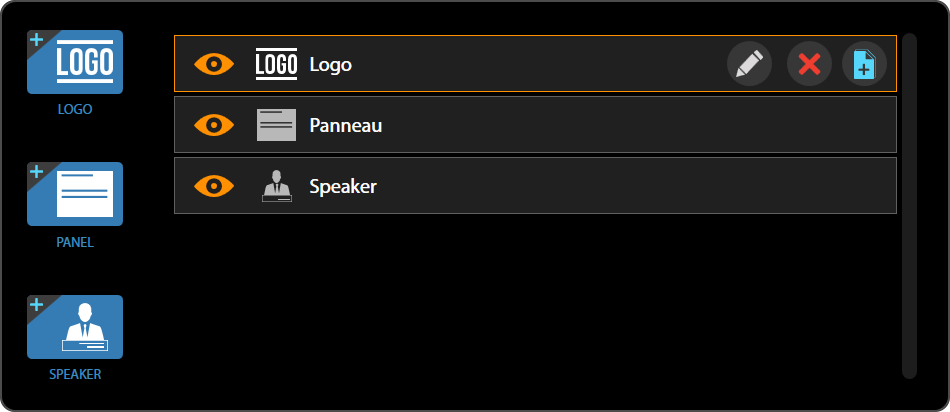Click the Speaker row's podium icon

276,186
